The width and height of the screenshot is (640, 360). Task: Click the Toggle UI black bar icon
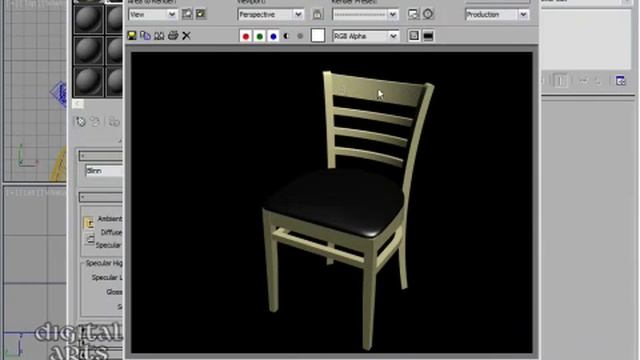pyautogui.click(x=428, y=36)
